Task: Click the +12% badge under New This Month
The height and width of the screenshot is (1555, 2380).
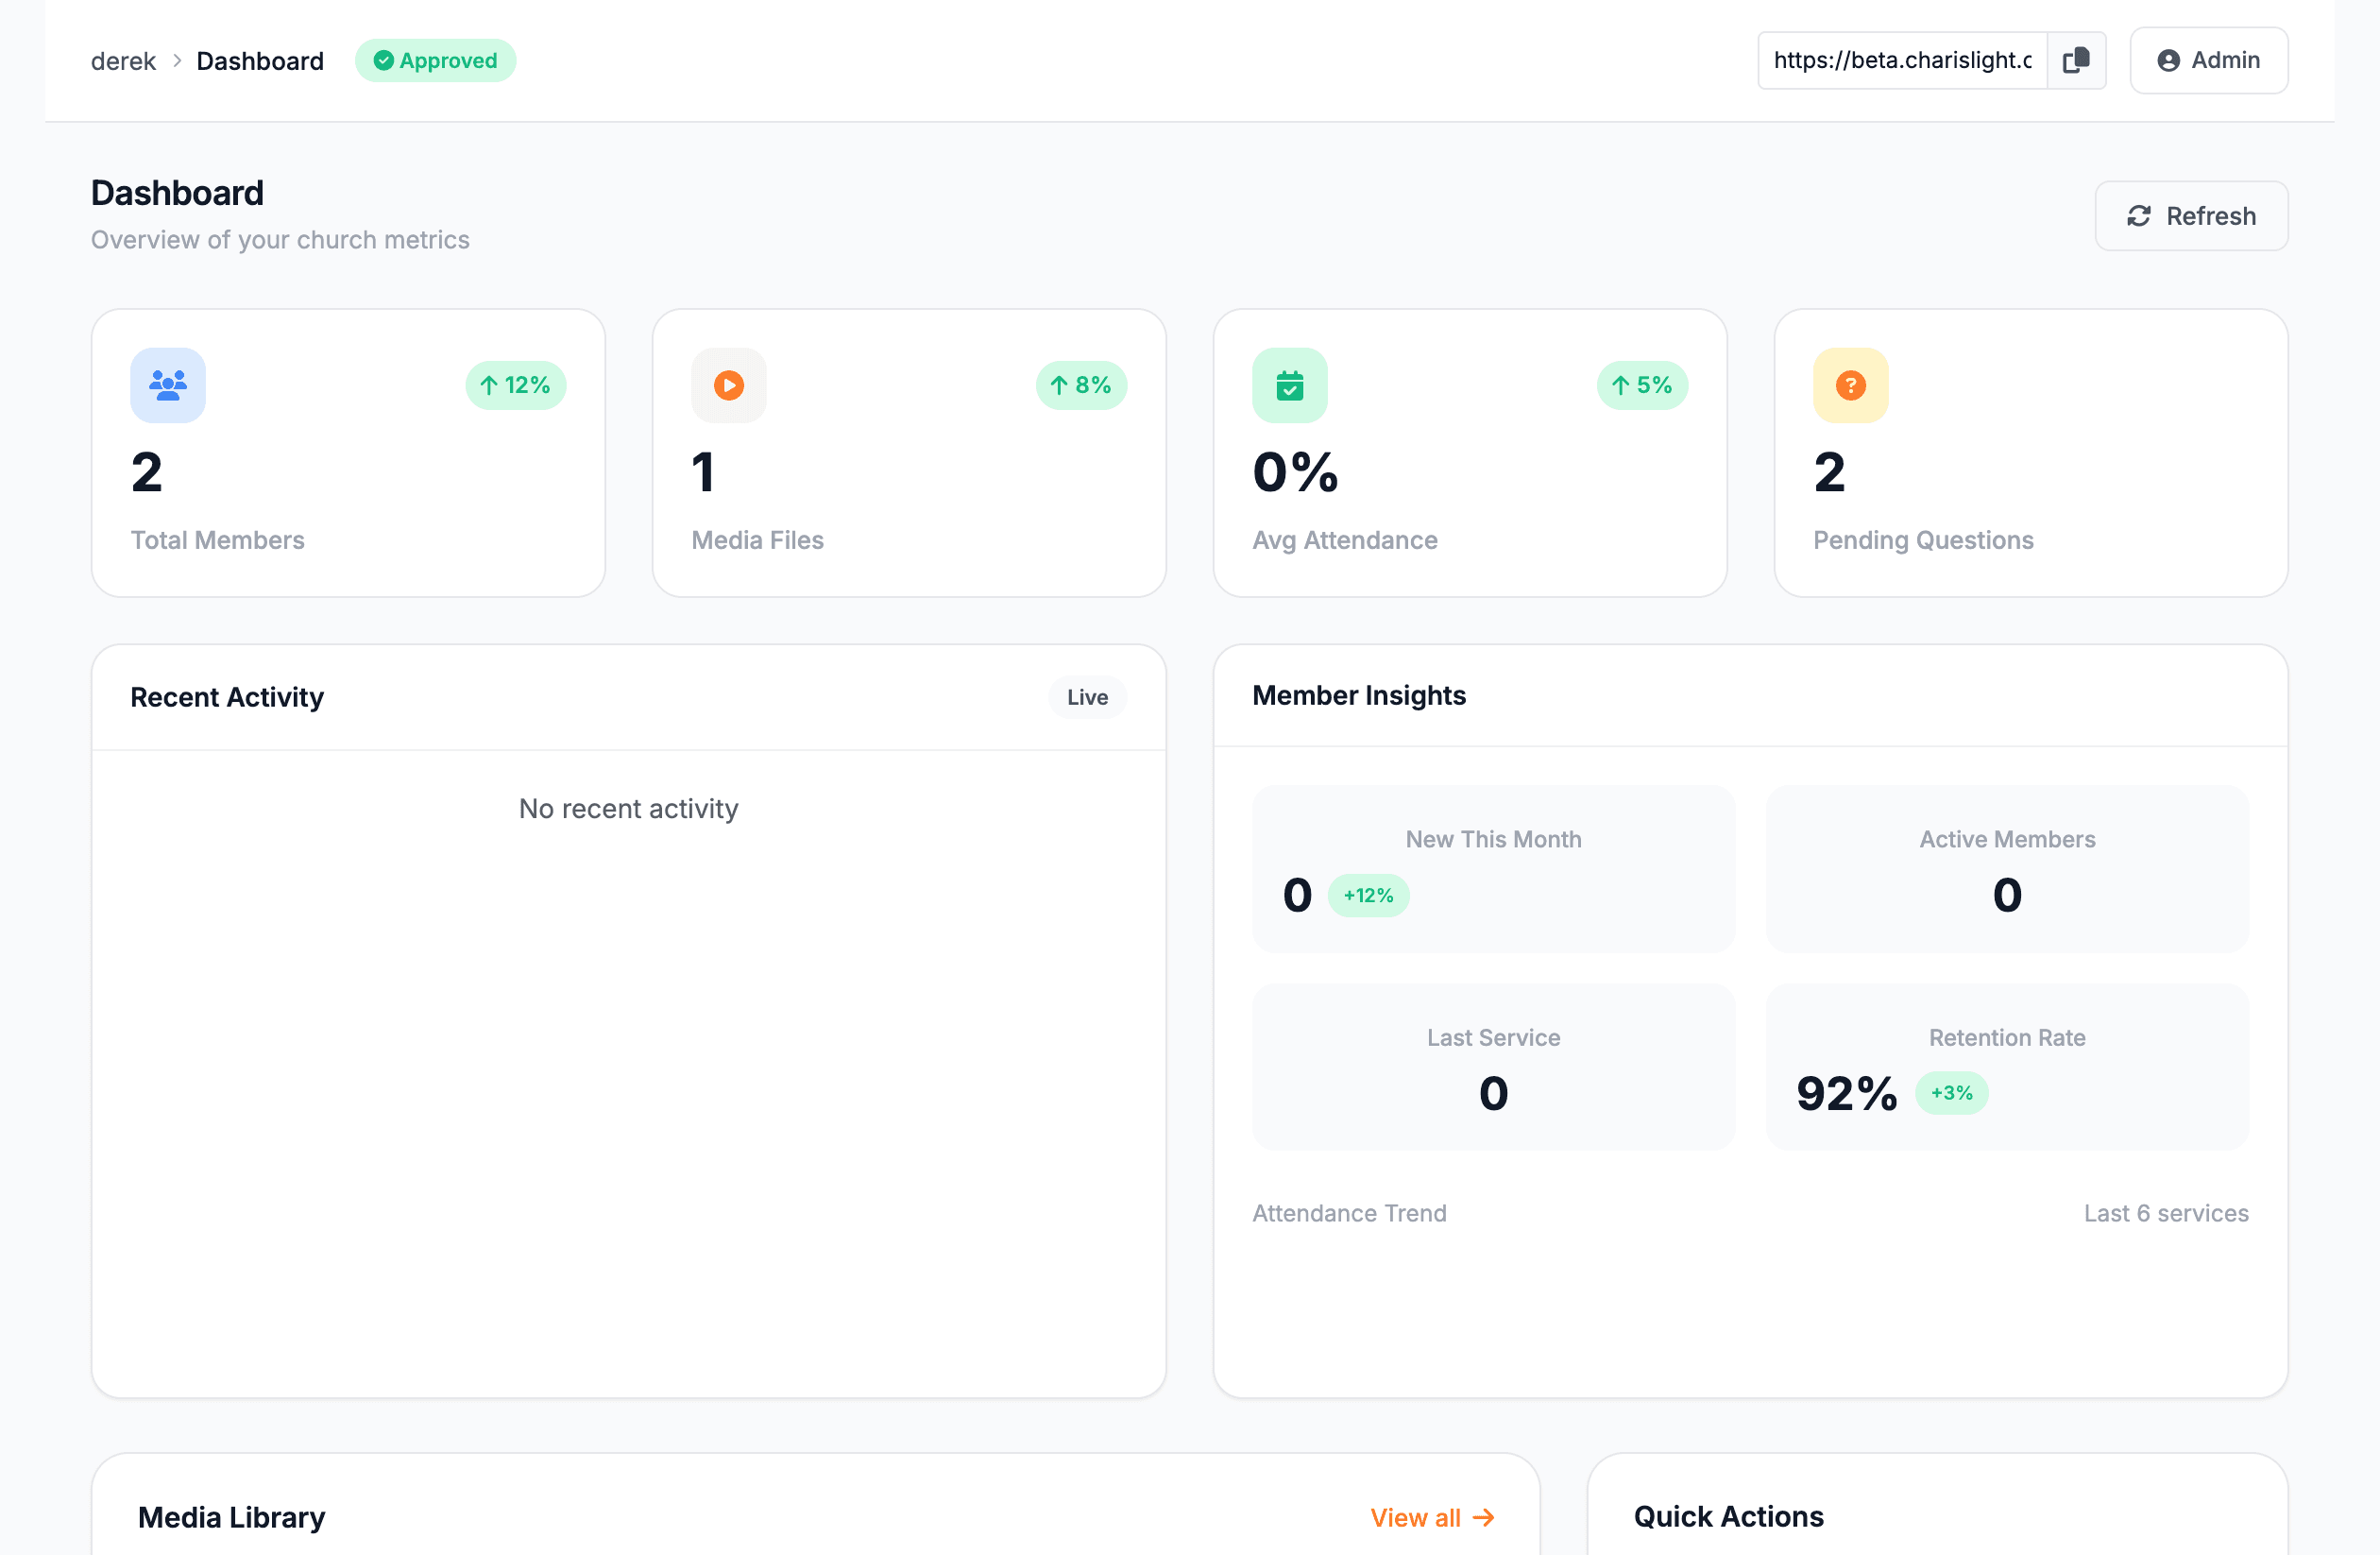Action: pyautogui.click(x=1369, y=895)
